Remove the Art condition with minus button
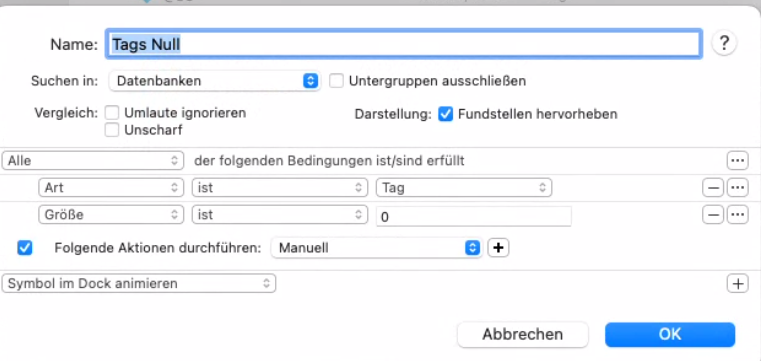The height and width of the screenshot is (361, 761). pos(713,187)
